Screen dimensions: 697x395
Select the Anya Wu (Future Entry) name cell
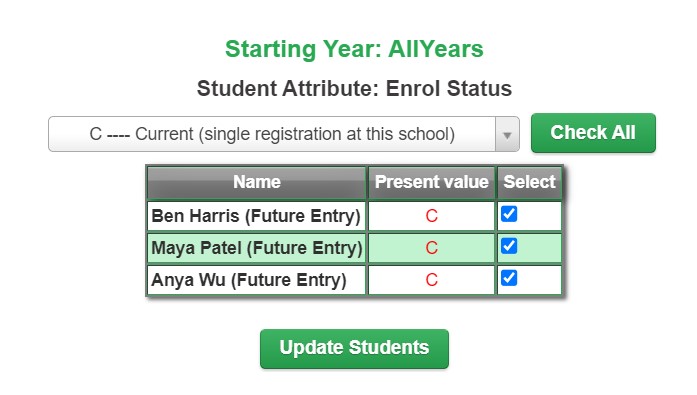pyautogui.click(x=256, y=280)
